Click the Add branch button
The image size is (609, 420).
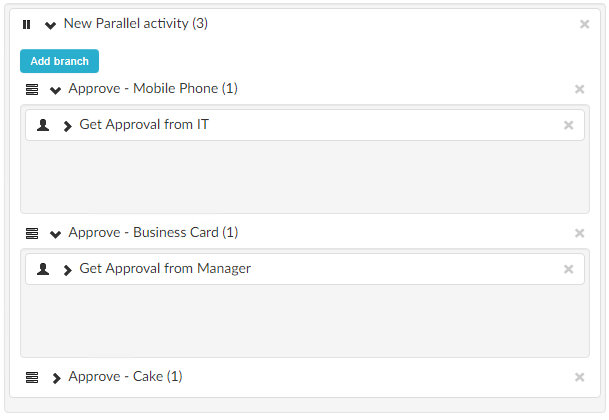pos(59,61)
